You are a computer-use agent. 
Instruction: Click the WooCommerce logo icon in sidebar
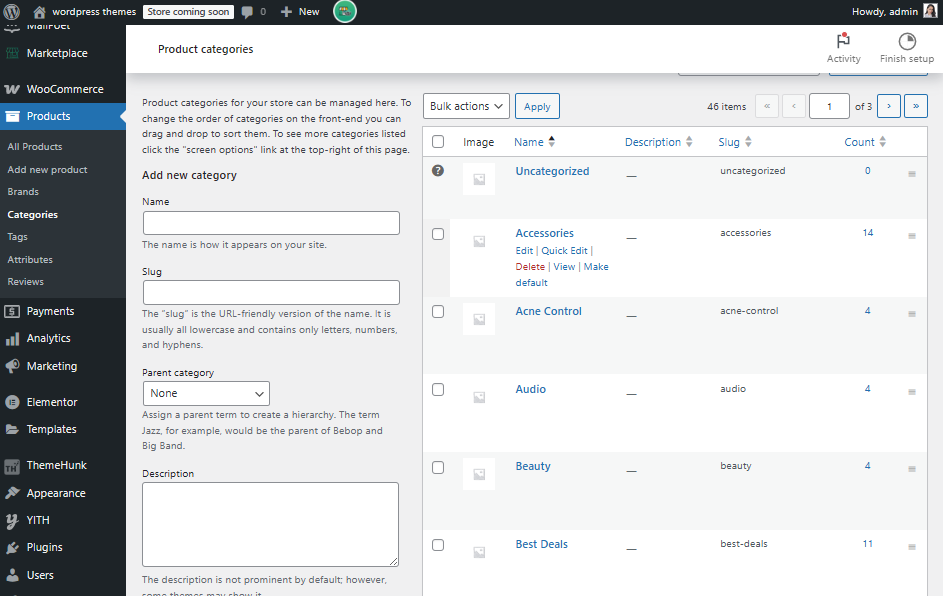point(12,89)
